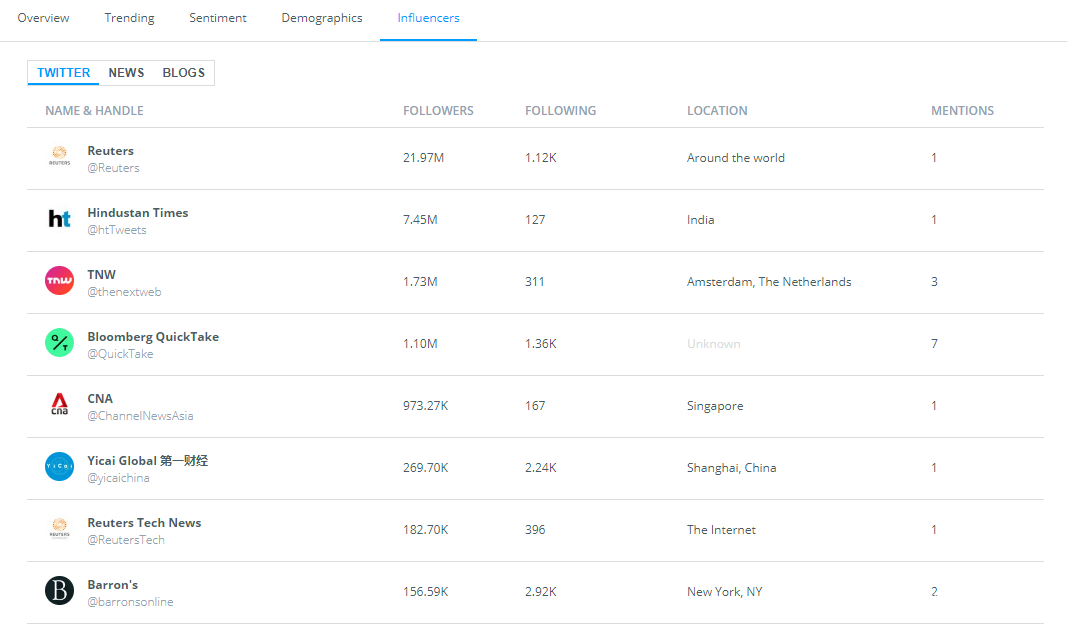The width and height of the screenshot is (1067, 626).
Task: Click the Reuters avatar icon
Action: [59, 156]
